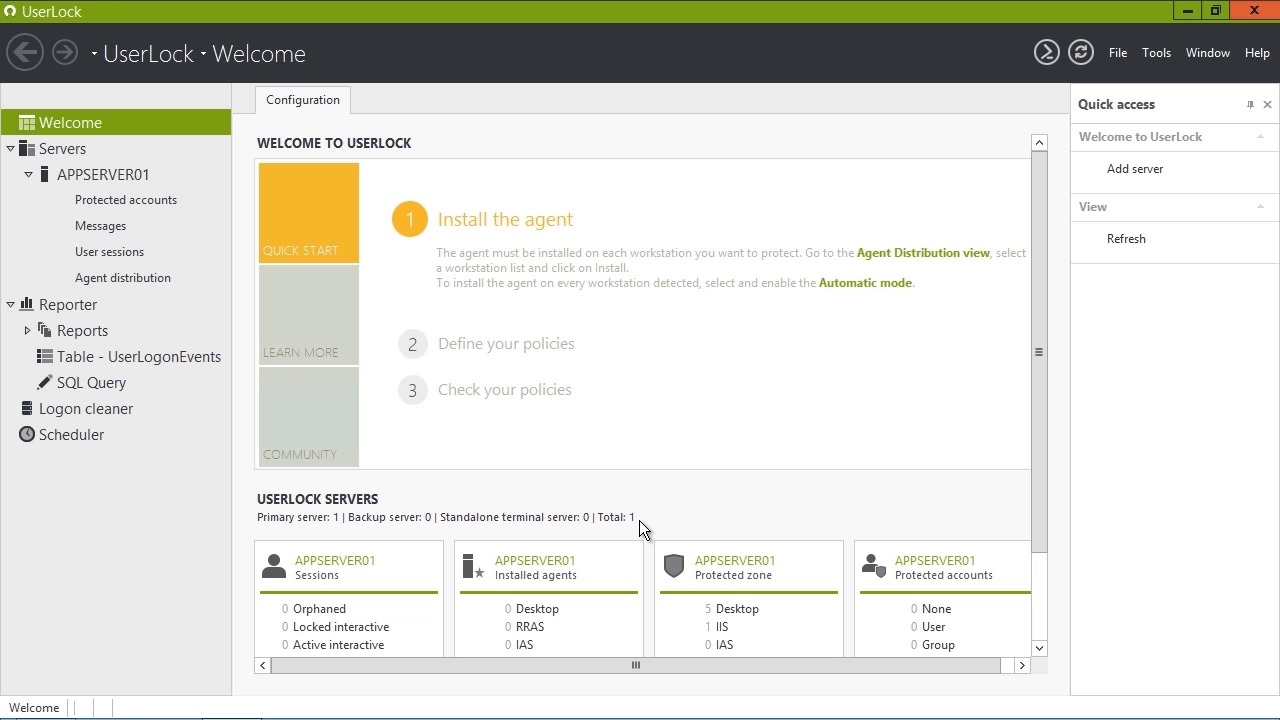Click Refresh in Quick access
This screenshot has width=1280, height=720.
1126,239
